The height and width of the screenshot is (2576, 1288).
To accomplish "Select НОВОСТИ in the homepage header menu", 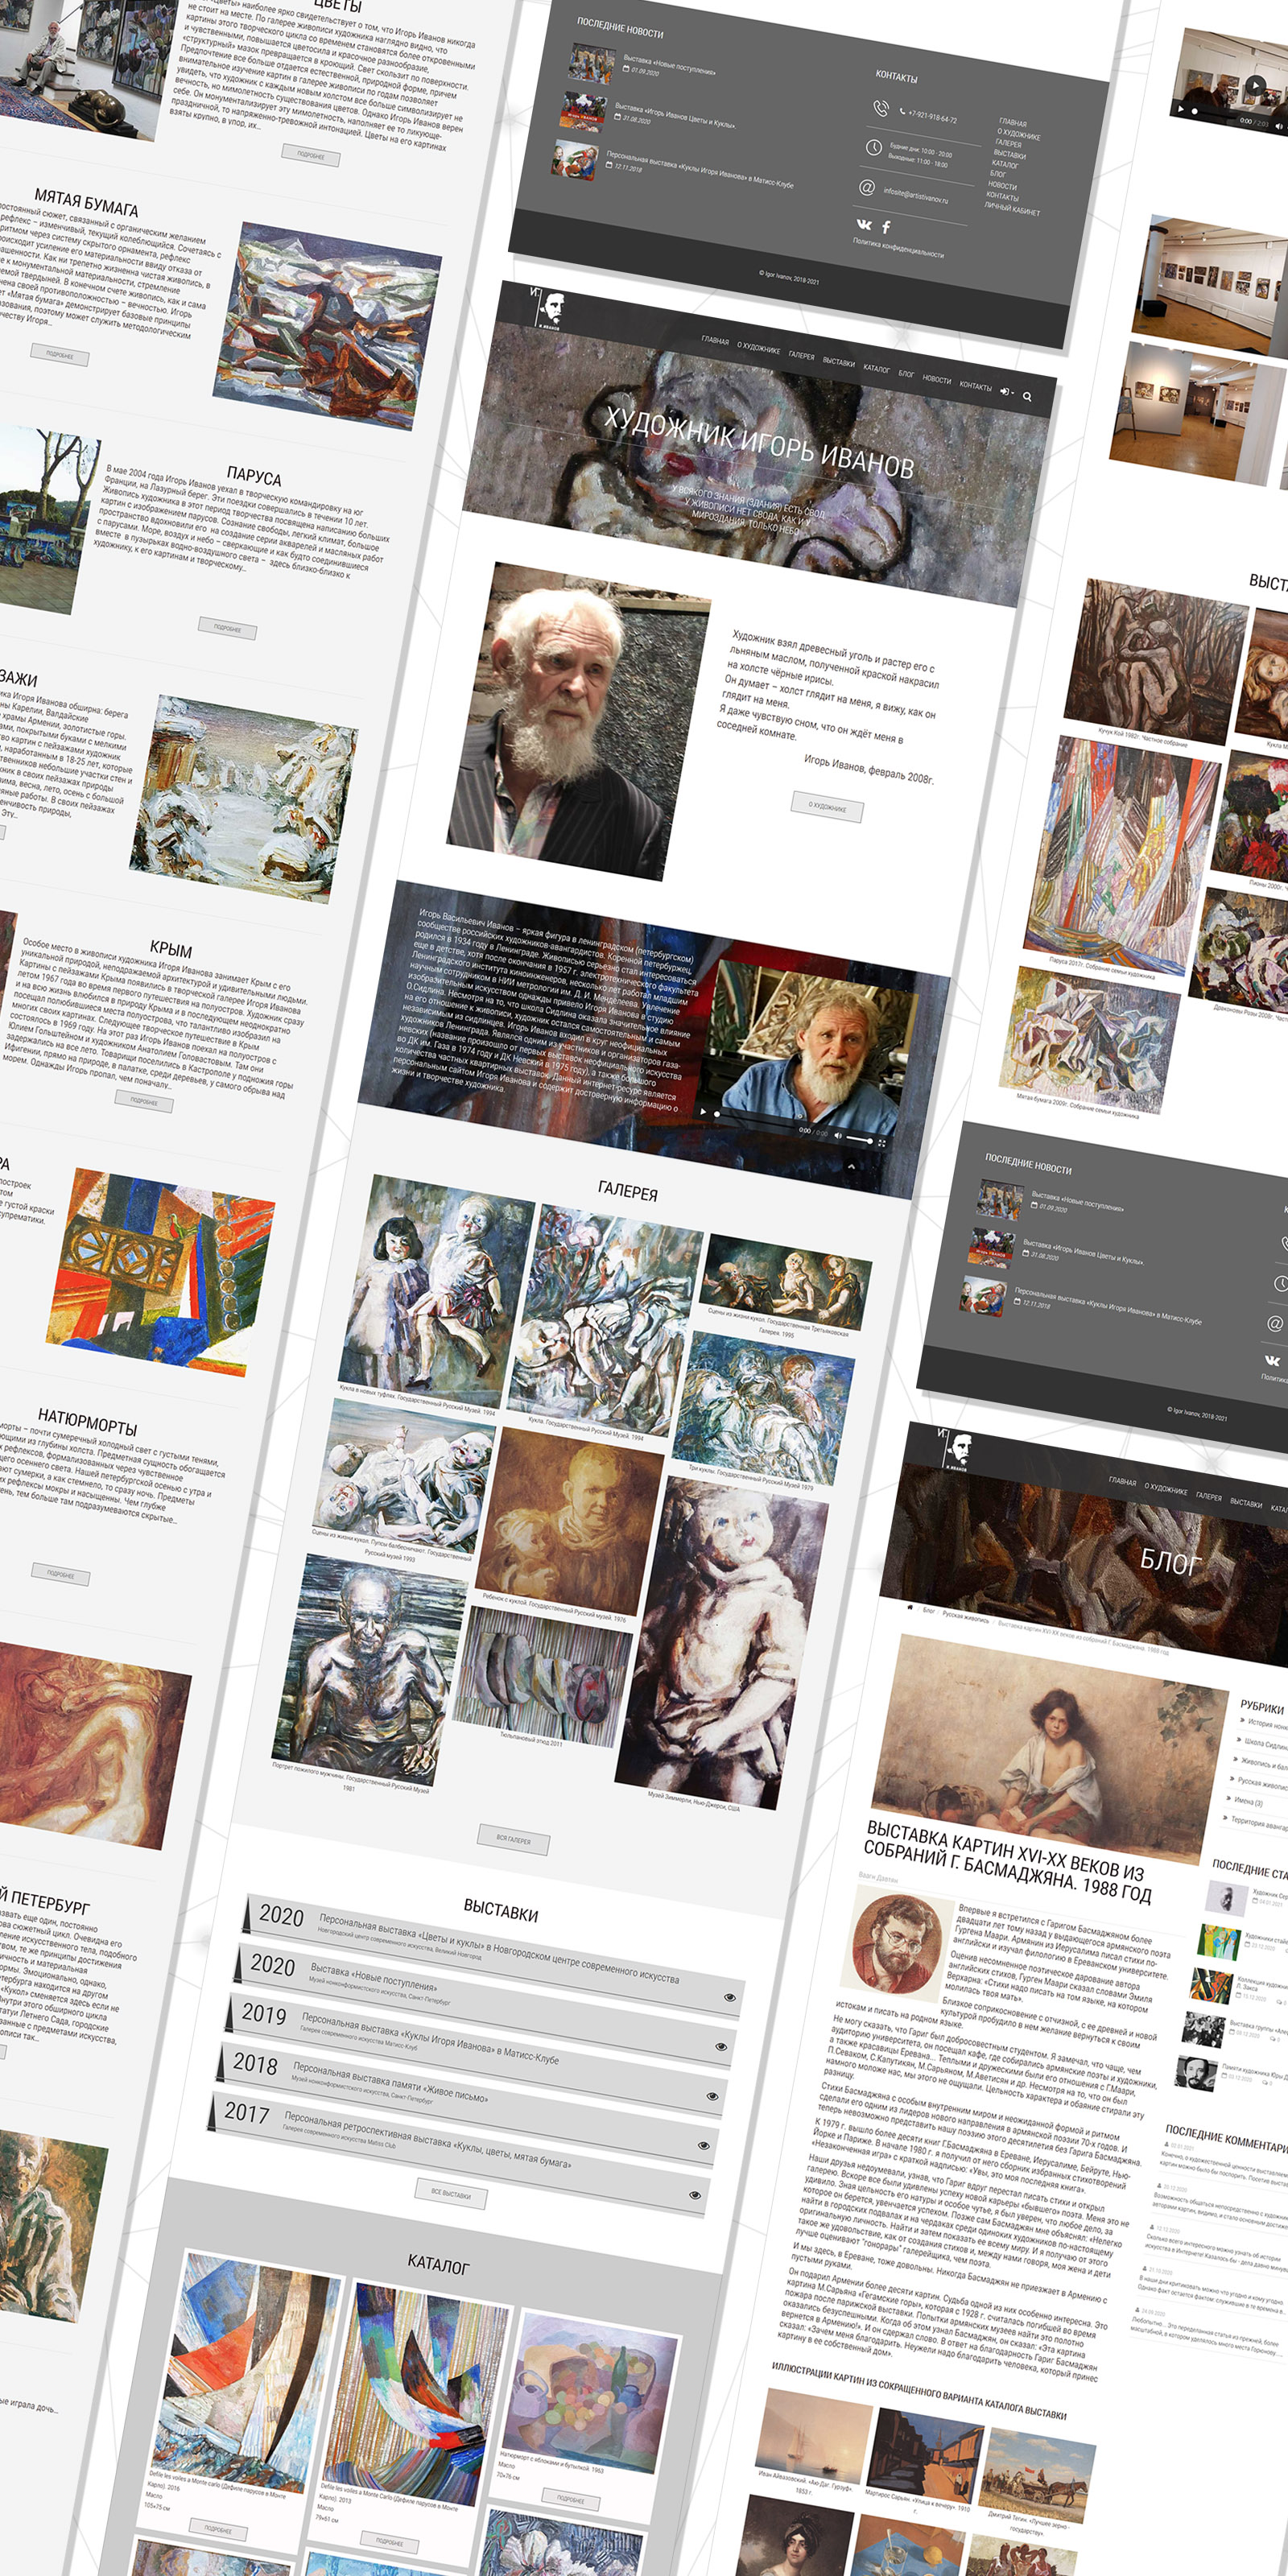I will point(937,380).
